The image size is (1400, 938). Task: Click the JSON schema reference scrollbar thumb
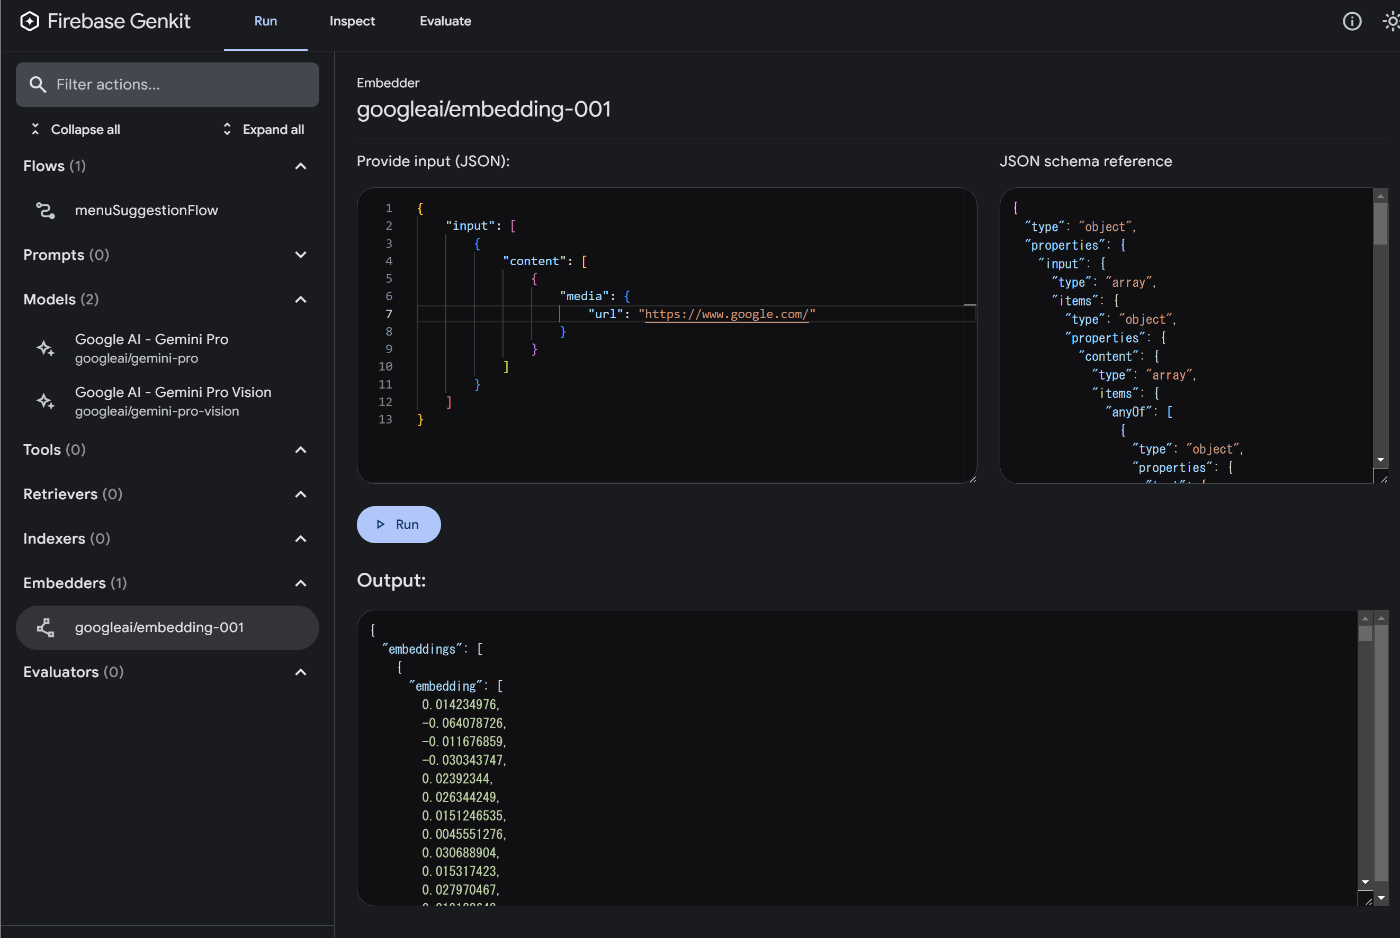click(1381, 224)
